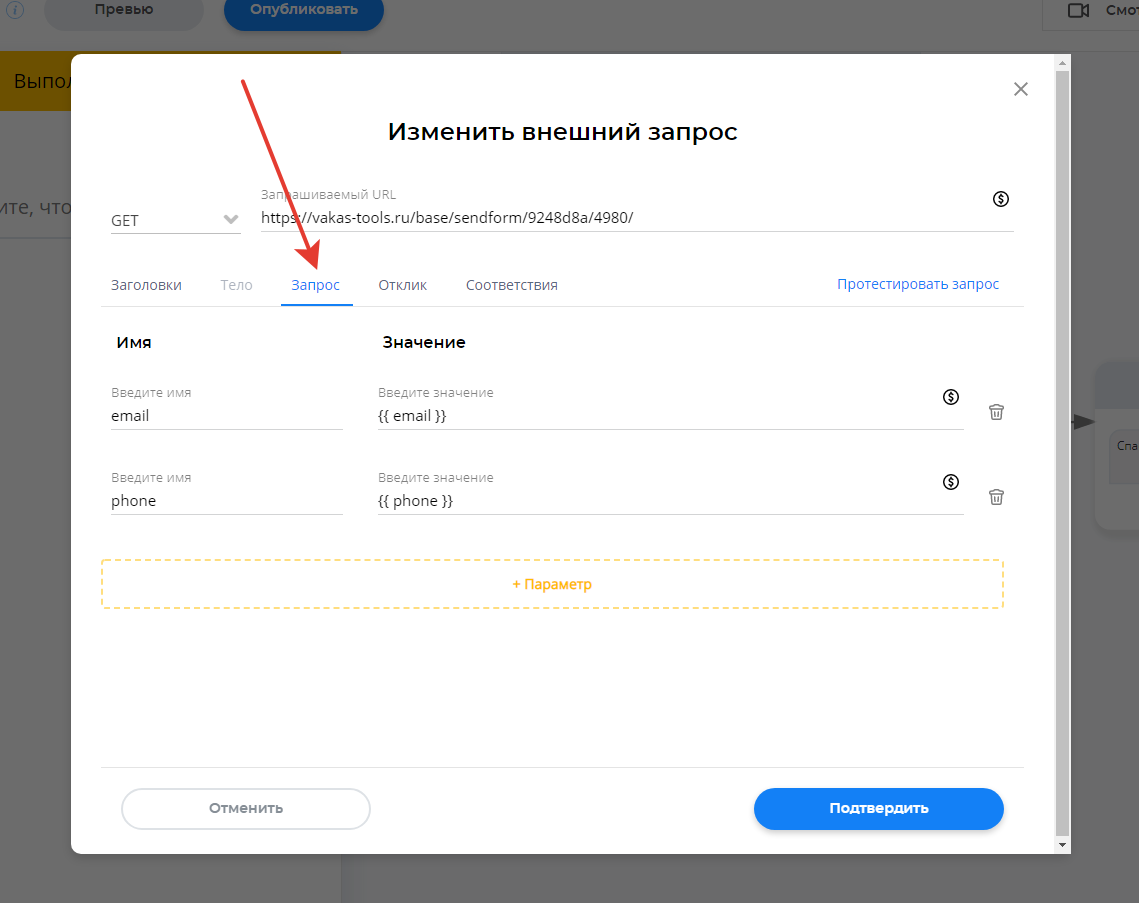Click the Протестировать запрос link
The width and height of the screenshot is (1139, 903).
[917, 284]
